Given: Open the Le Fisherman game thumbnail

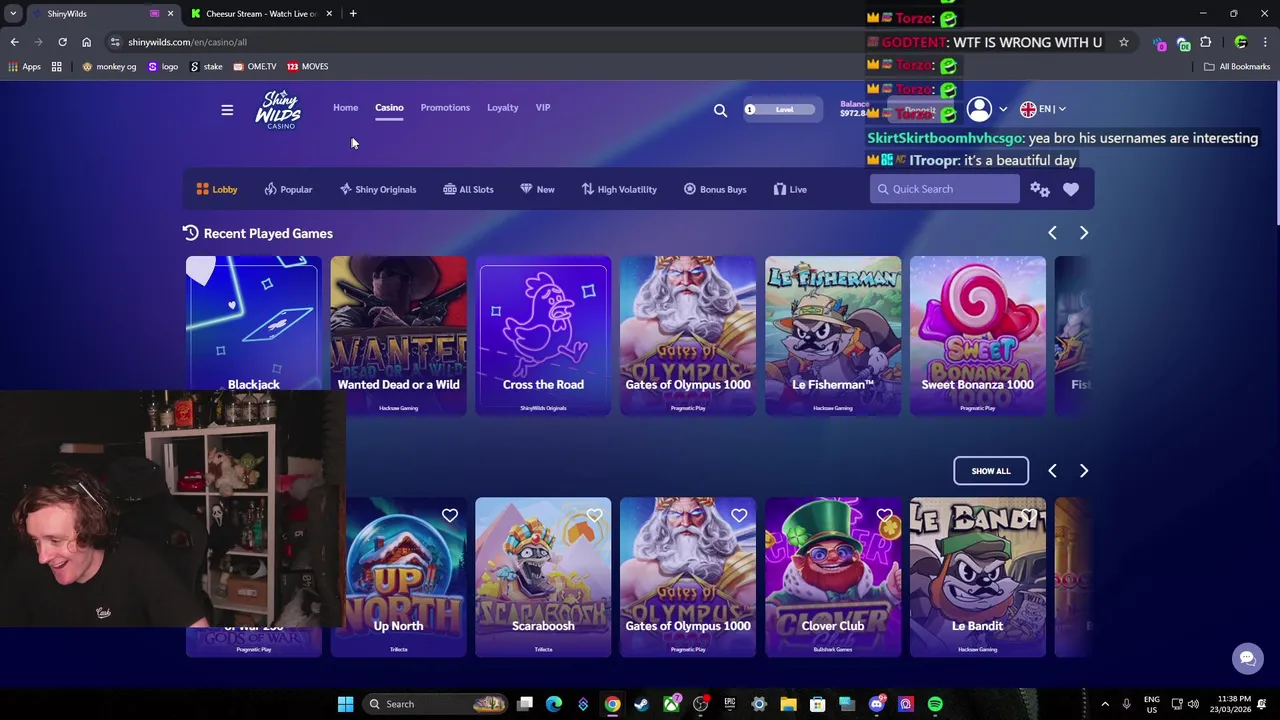Looking at the screenshot, I should [833, 335].
